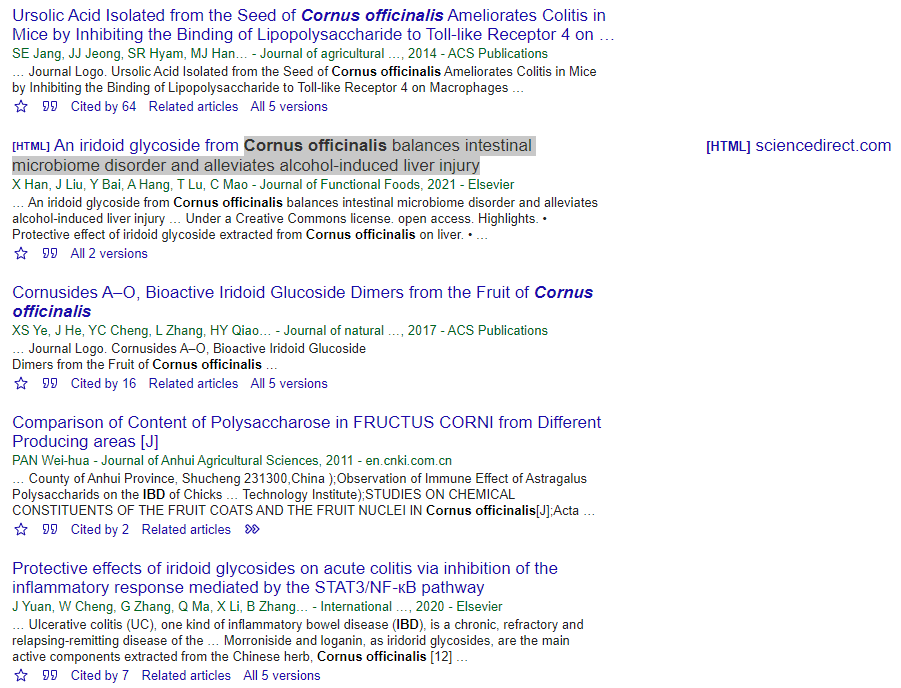Open Related articles for Cornusides A–O
The width and height of the screenshot is (901, 688).
[x=193, y=383]
